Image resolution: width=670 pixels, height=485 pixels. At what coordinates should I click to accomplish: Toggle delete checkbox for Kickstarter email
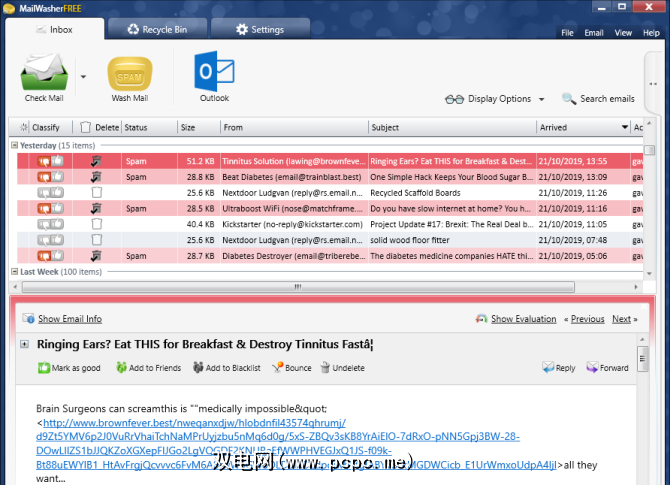97,224
